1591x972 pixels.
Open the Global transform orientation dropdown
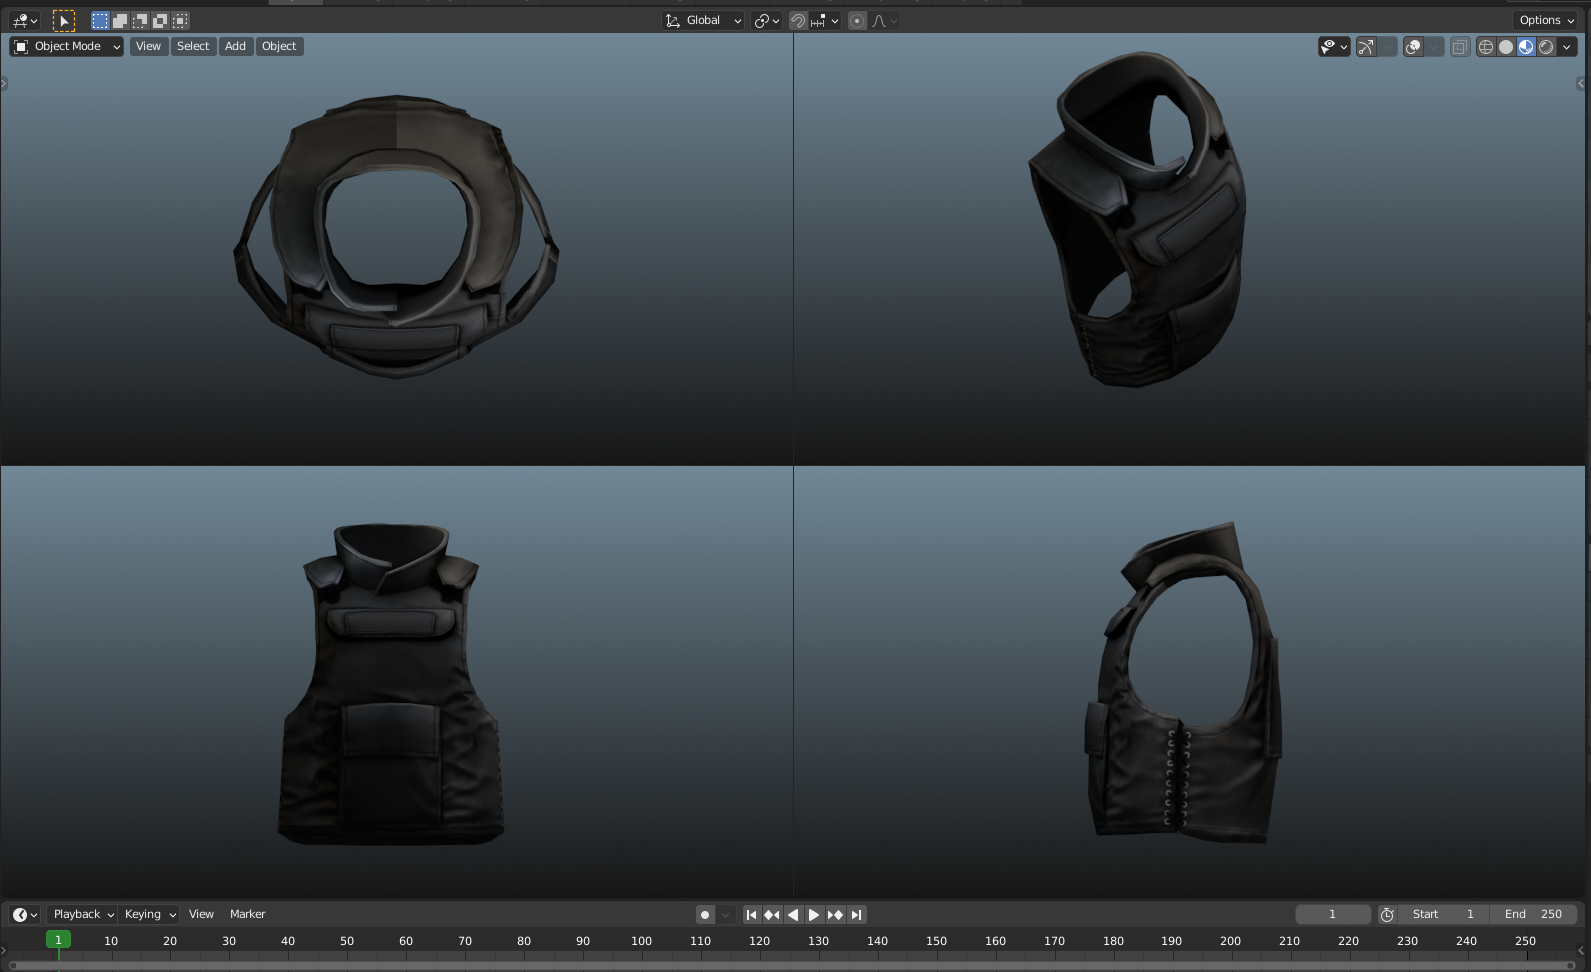click(704, 20)
